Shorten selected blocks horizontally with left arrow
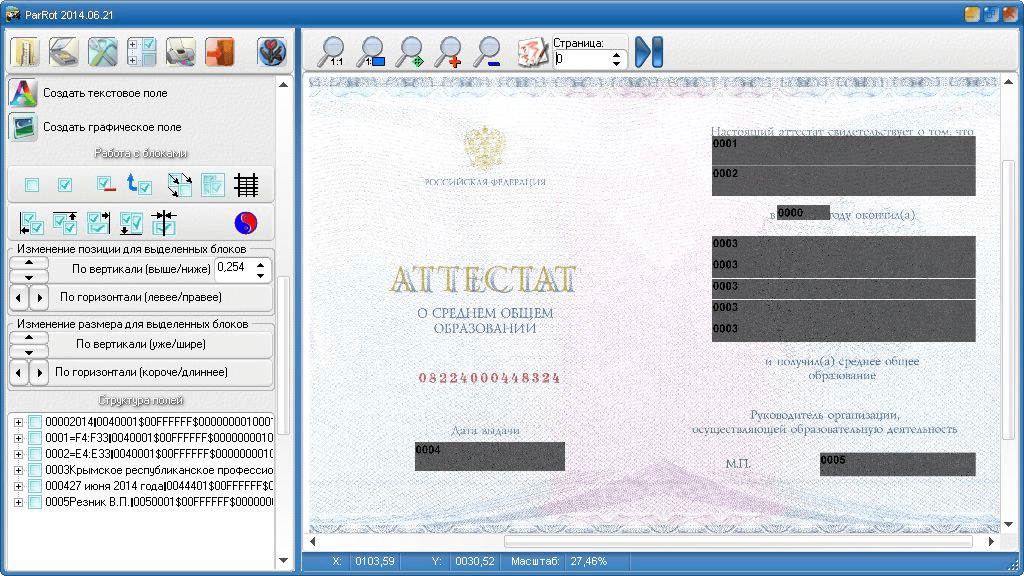Screen dimensions: 1024x576 tap(19, 373)
